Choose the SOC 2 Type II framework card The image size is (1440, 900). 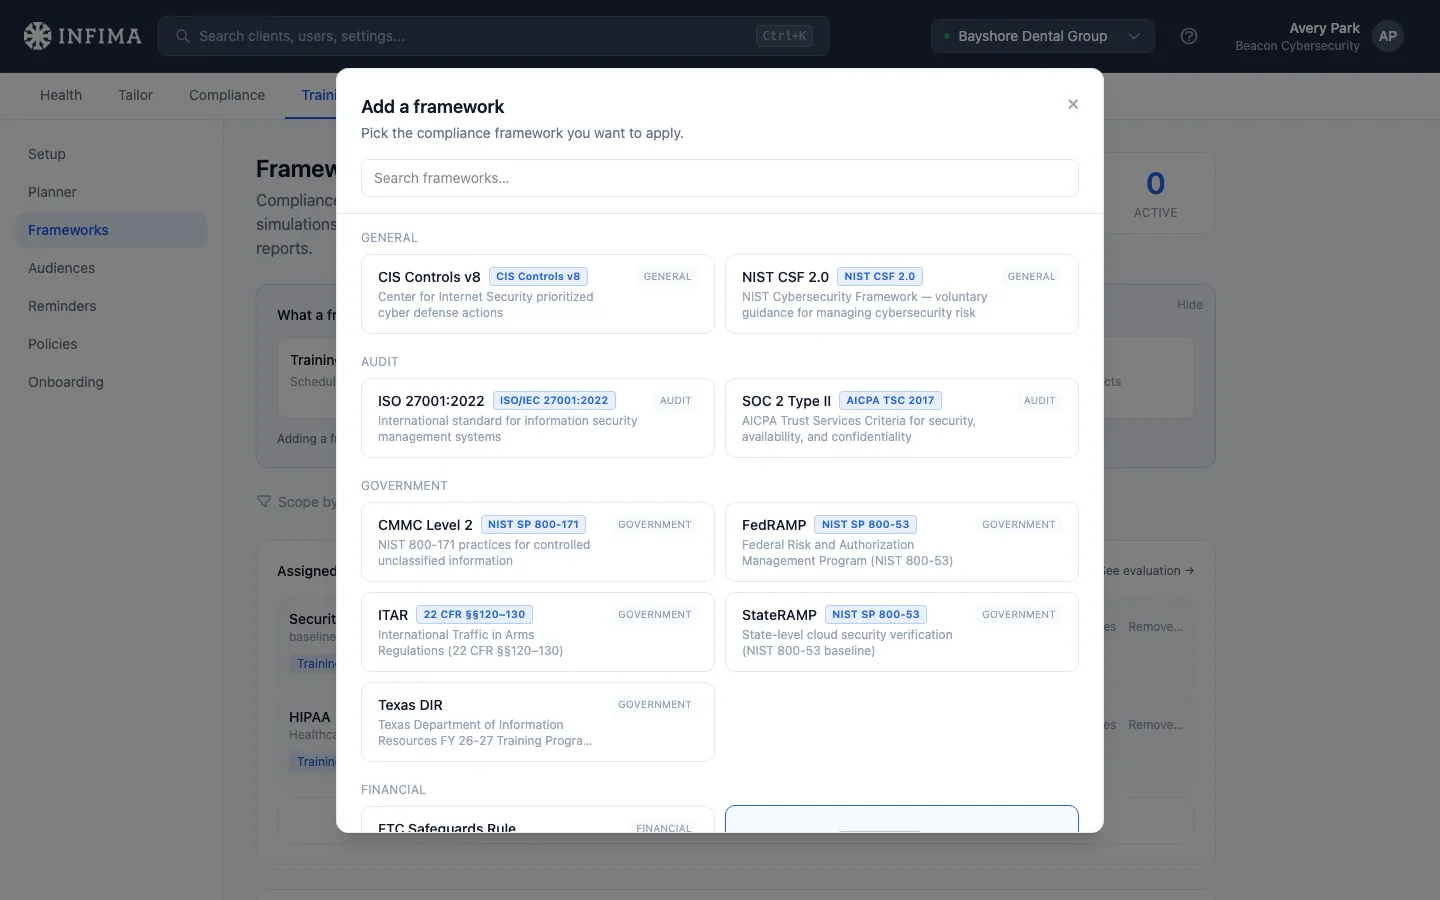point(902,418)
